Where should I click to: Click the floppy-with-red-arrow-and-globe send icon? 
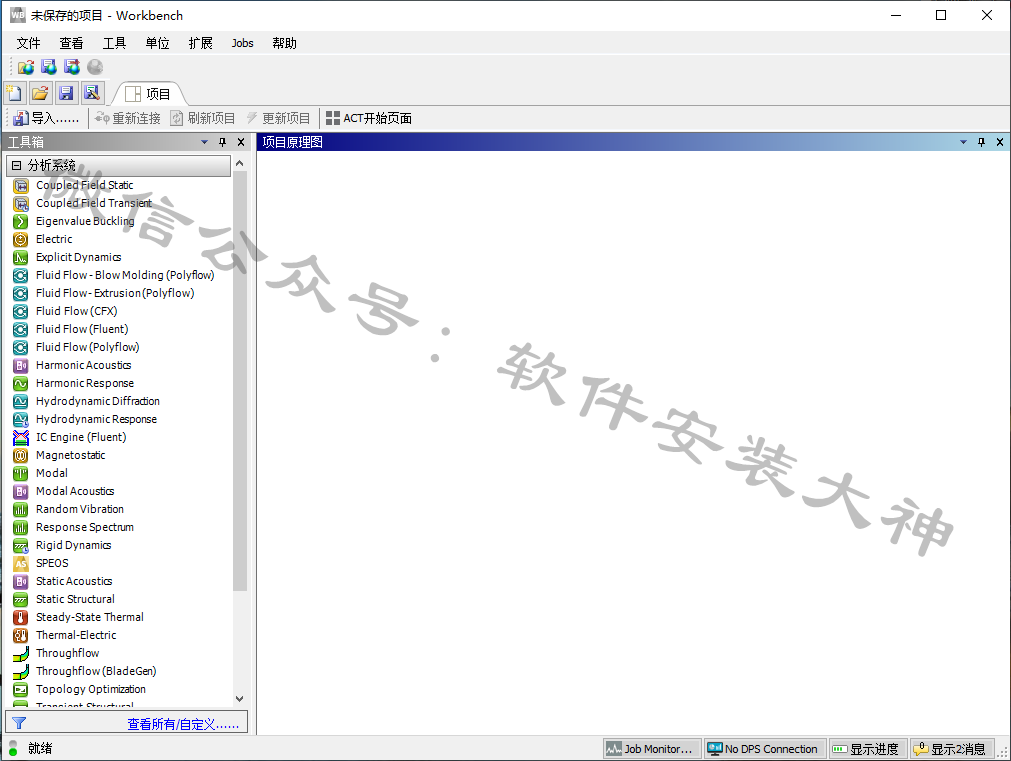pyautogui.click(x=72, y=67)
